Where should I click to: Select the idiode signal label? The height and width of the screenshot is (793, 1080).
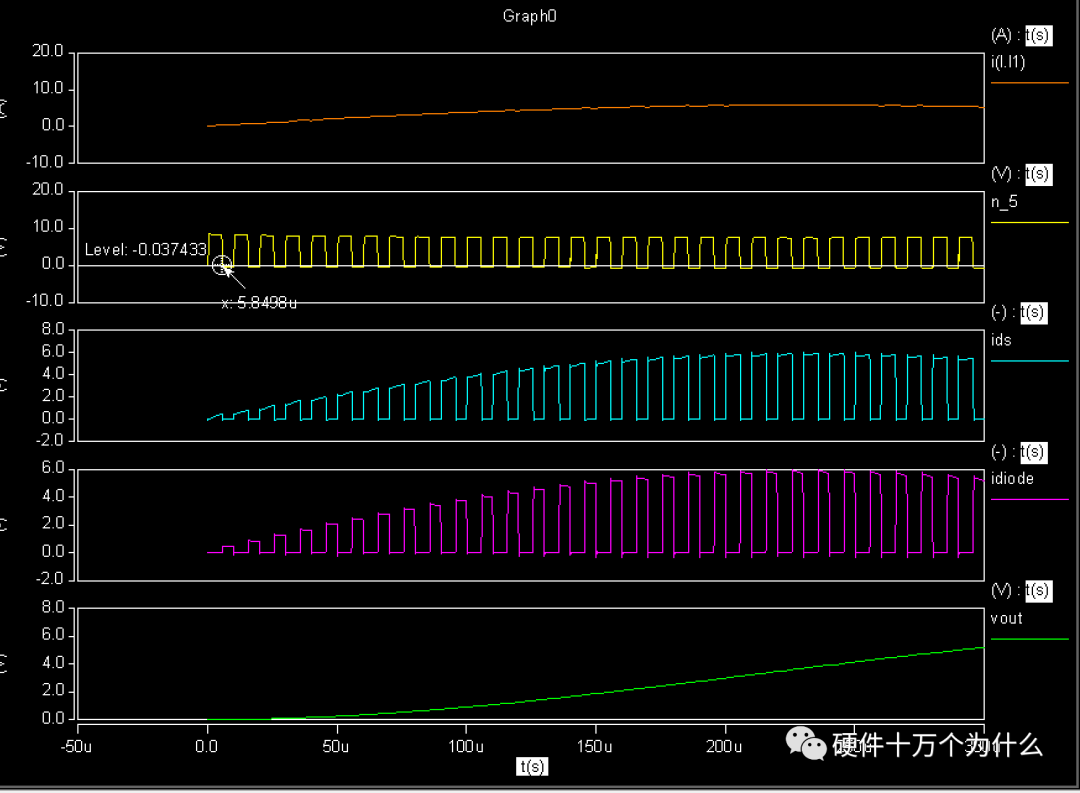(1012, 479)
